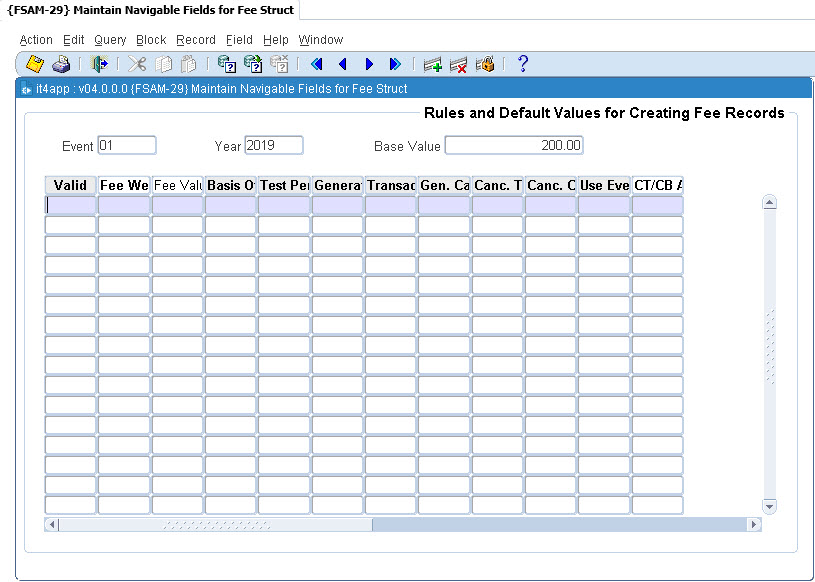Go to the next record arrow
This screenshot has width=815, height=582.
(369, 64)
